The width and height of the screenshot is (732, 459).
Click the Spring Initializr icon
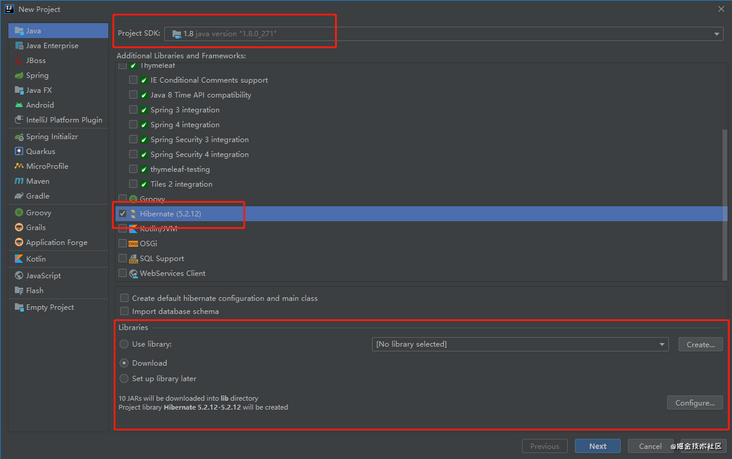(19, 137)
